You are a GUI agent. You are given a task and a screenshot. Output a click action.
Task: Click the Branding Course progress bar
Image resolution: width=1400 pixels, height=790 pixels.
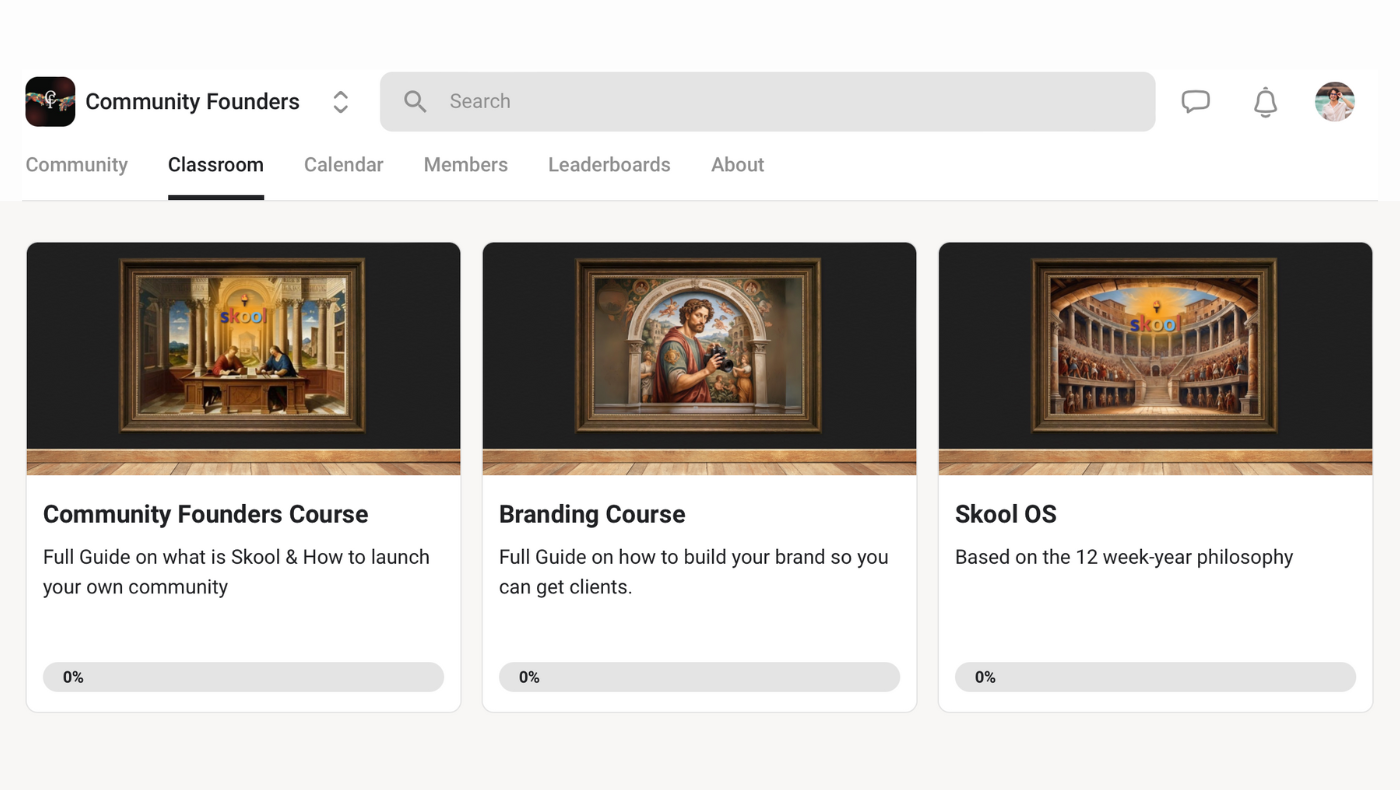[699, 677]
